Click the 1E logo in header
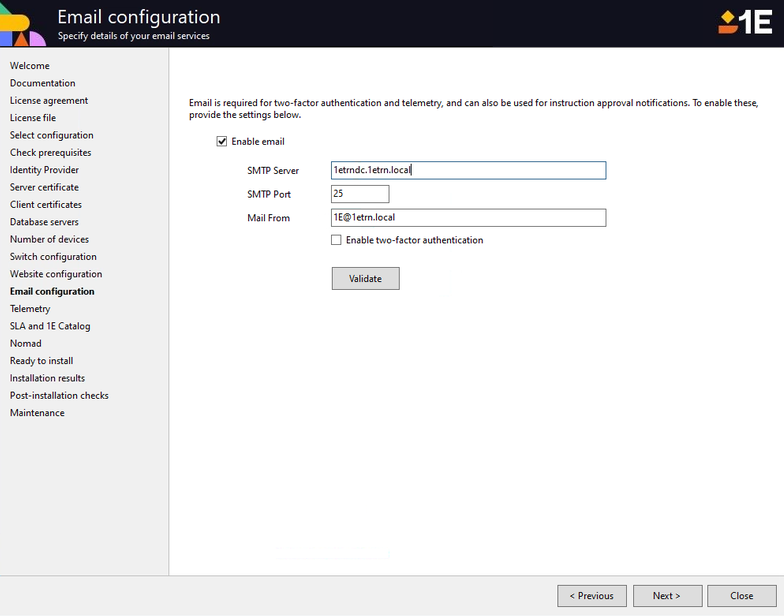Image resolution: width=784 pixels, height=616 pixels. pos(745,22)
